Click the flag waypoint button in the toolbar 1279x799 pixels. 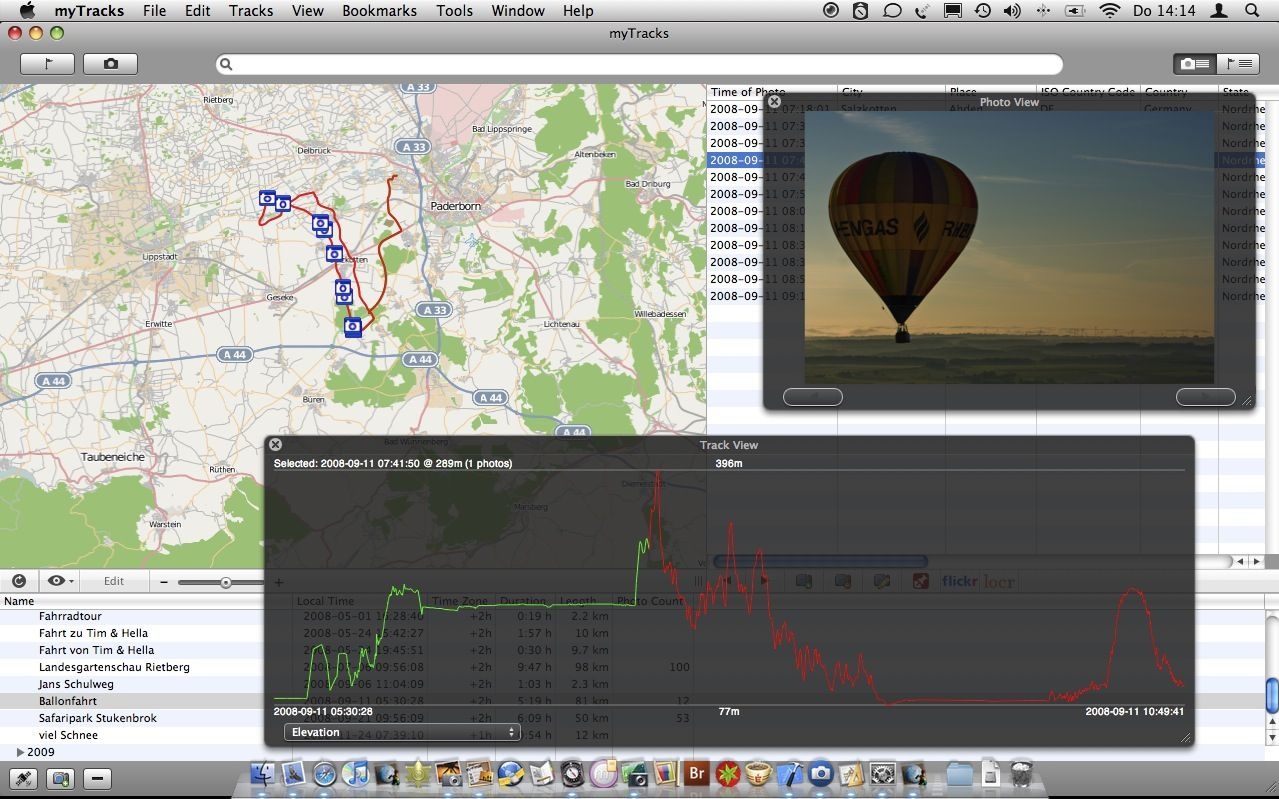(46, 64)
